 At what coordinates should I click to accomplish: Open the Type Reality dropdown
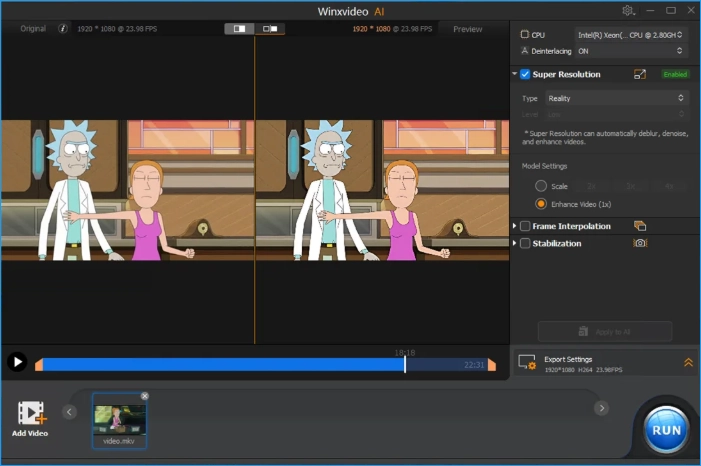[x=616, y=98]
